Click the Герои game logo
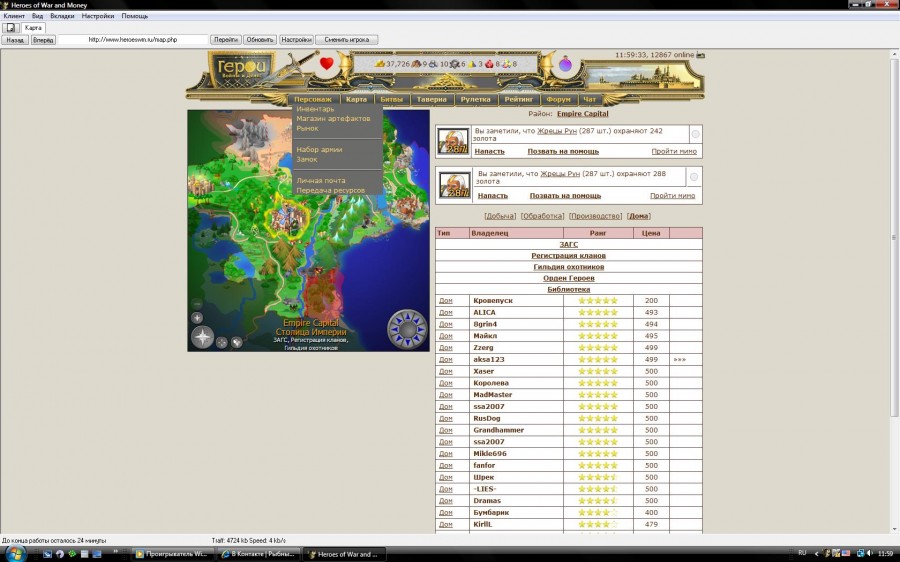The width and height of the screenshot is (900, 562). click(241, 69)
